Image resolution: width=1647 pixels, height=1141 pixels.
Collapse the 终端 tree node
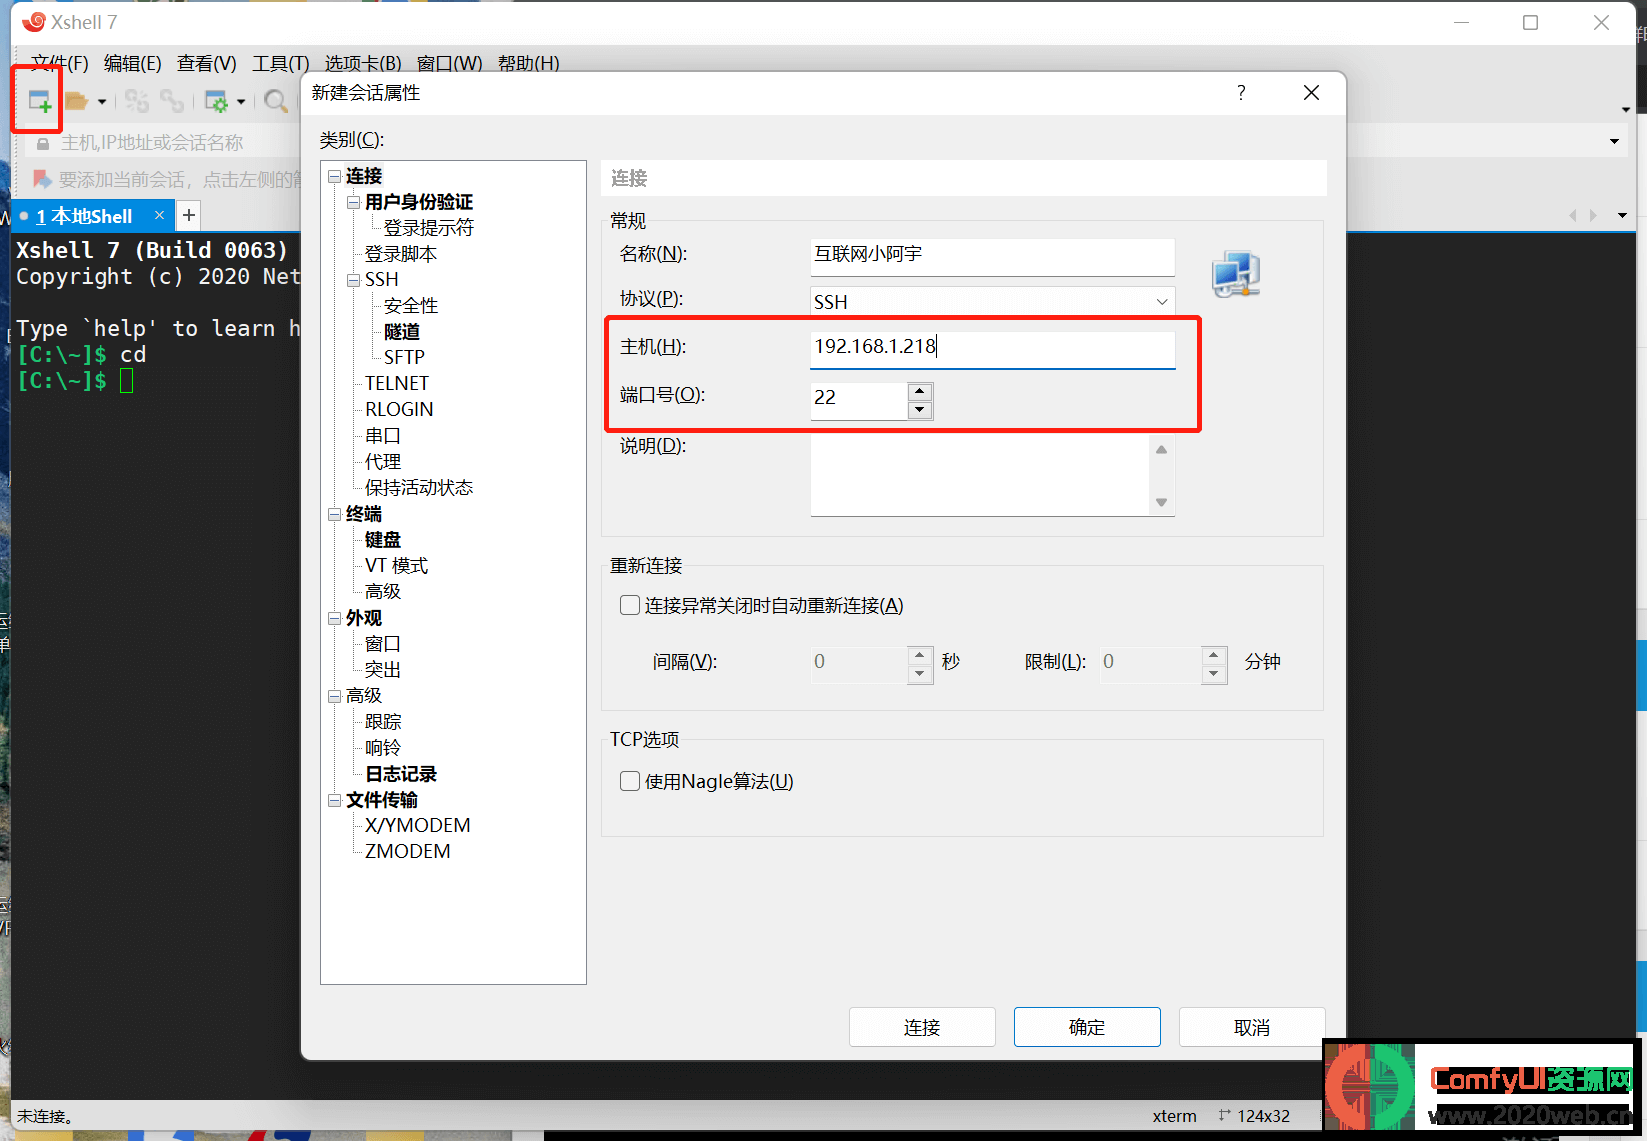click(334, 514)
